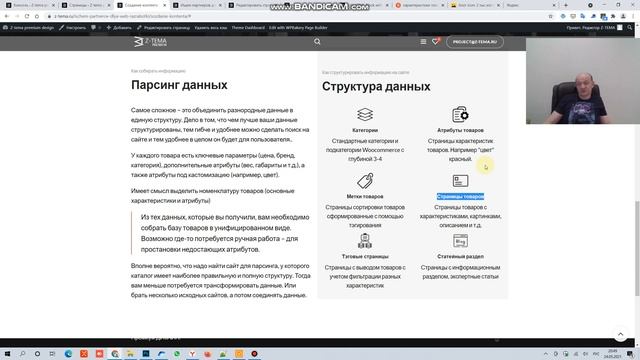
Task: Open a new browser tab with the plus button
Action: pyautogui.click(x=566, y=5)
